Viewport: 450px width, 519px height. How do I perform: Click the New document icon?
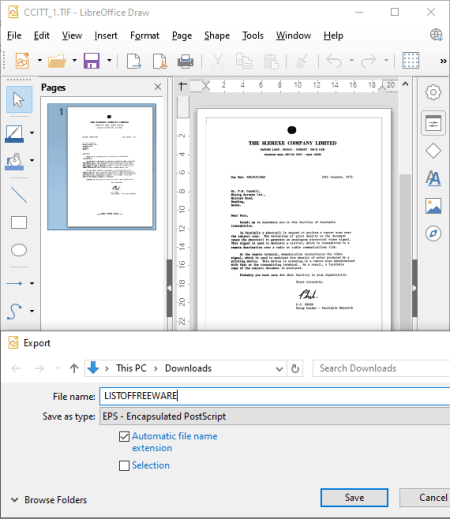(x=22, y=61)
